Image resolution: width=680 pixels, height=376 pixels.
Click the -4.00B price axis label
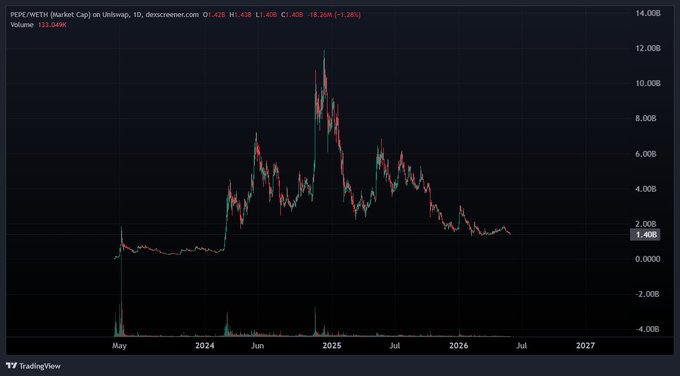647,329
